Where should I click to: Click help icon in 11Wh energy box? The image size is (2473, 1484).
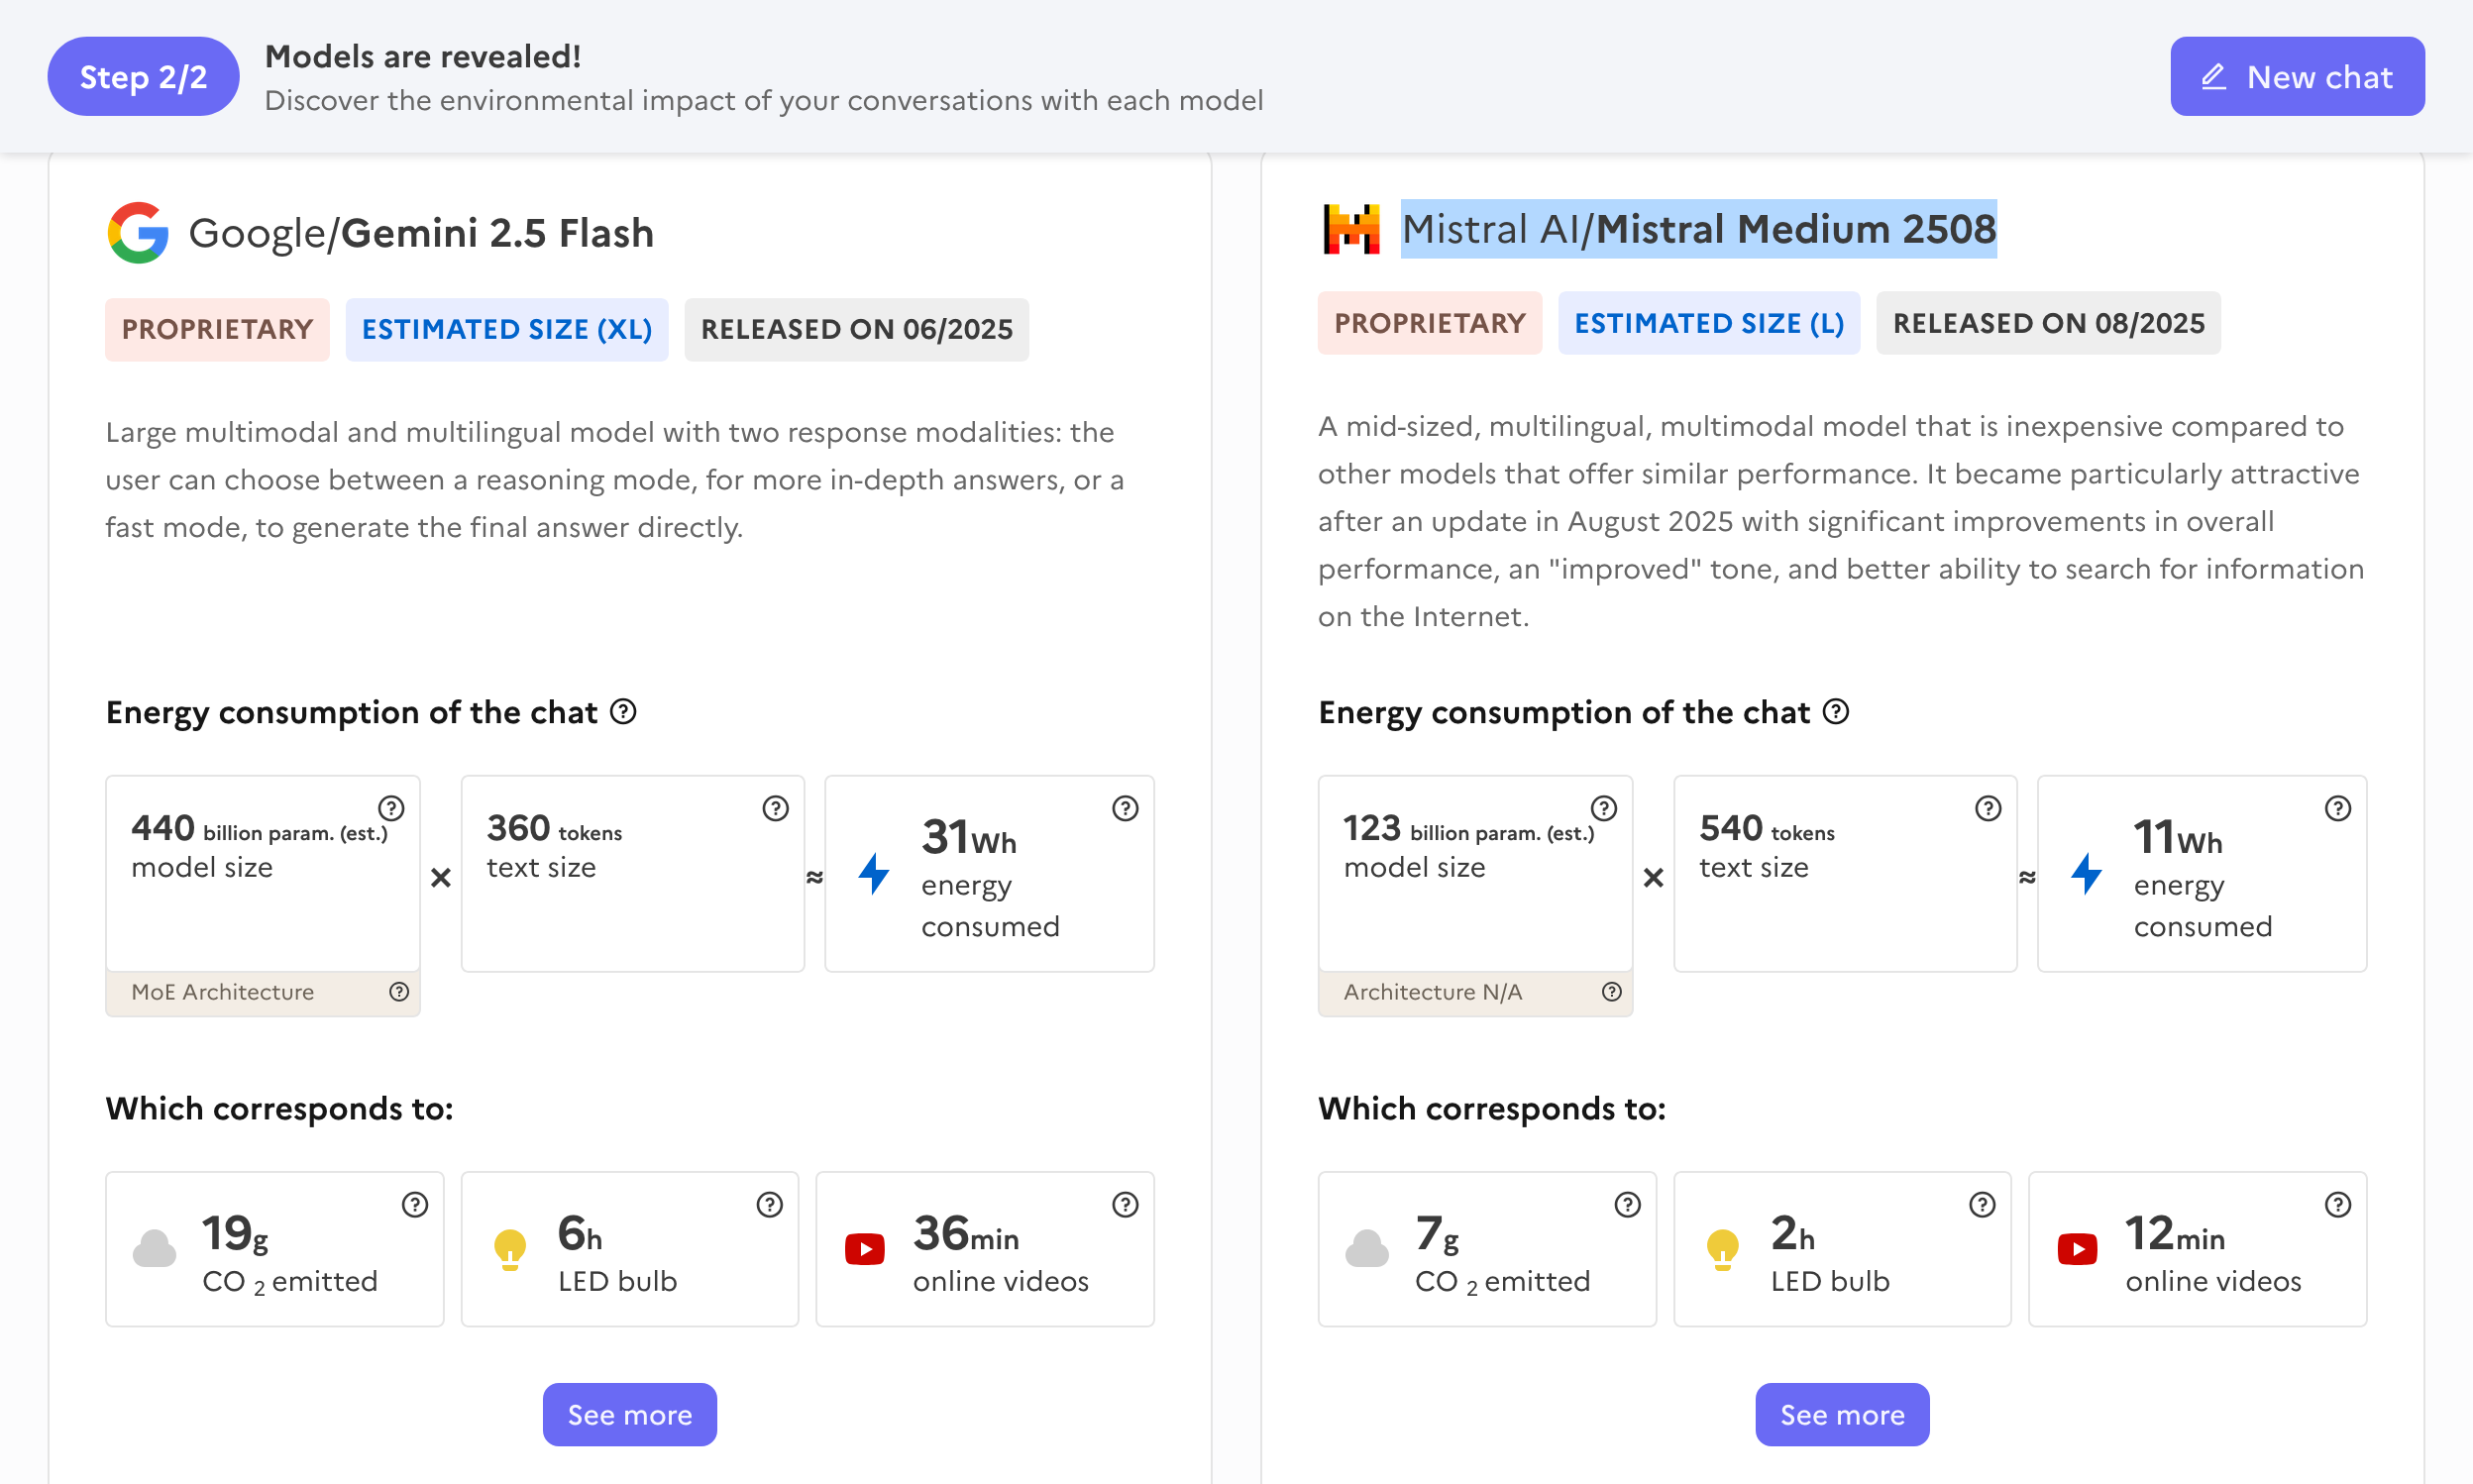coord(2337,808)
